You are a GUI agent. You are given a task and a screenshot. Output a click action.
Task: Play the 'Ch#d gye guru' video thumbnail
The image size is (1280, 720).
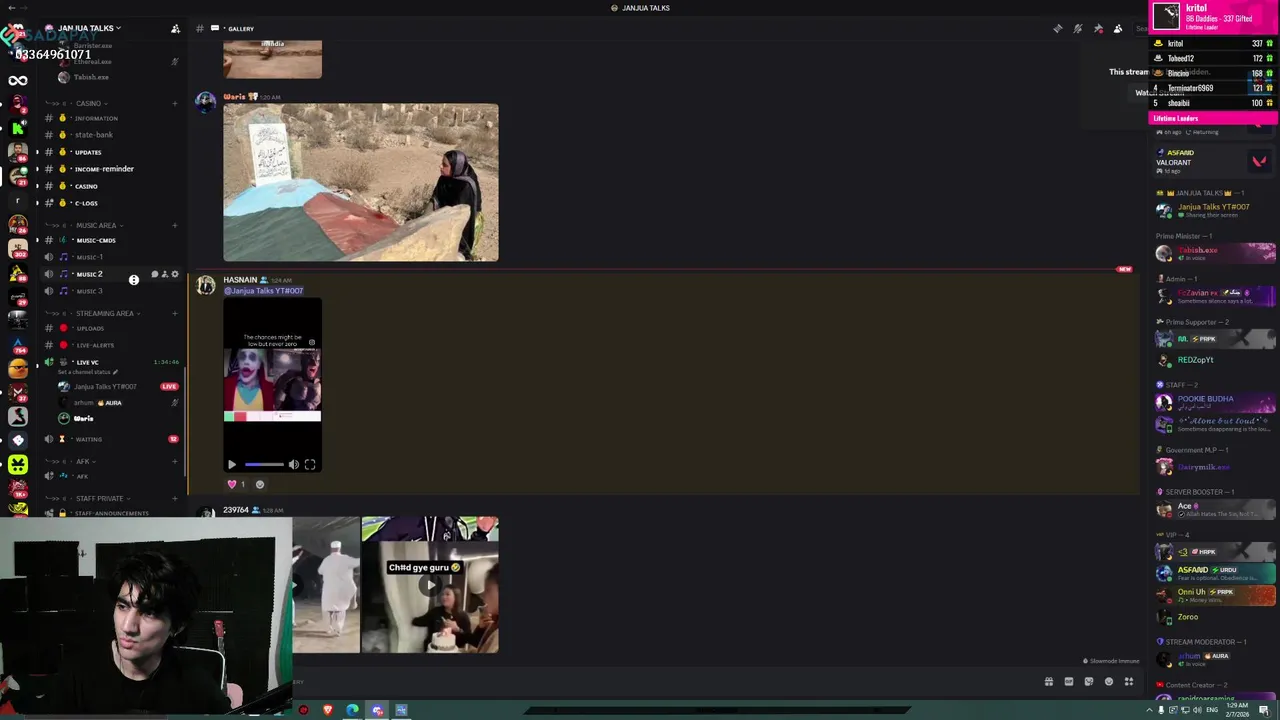point(430,585)
